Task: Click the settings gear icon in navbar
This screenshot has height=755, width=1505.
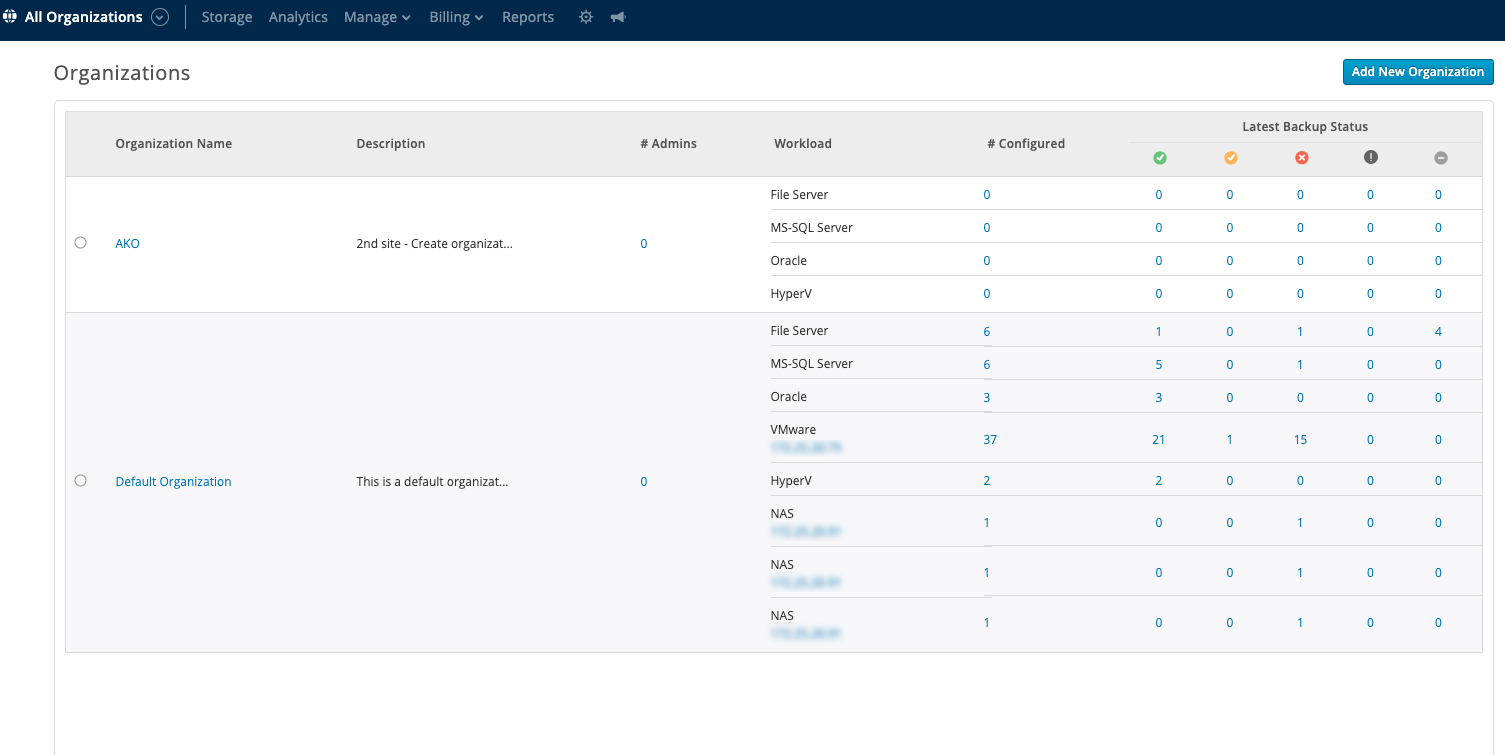Action: point(586,17)
